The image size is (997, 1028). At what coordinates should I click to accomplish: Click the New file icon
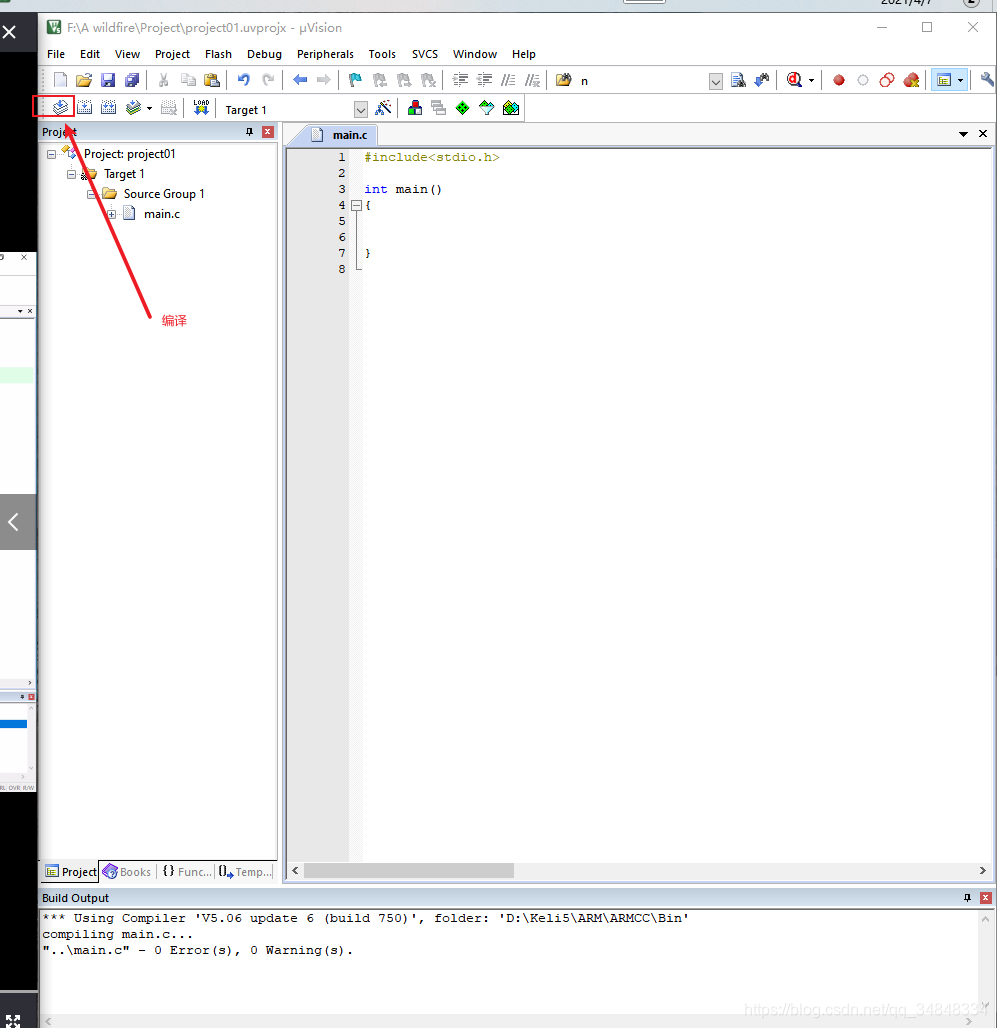60,80
